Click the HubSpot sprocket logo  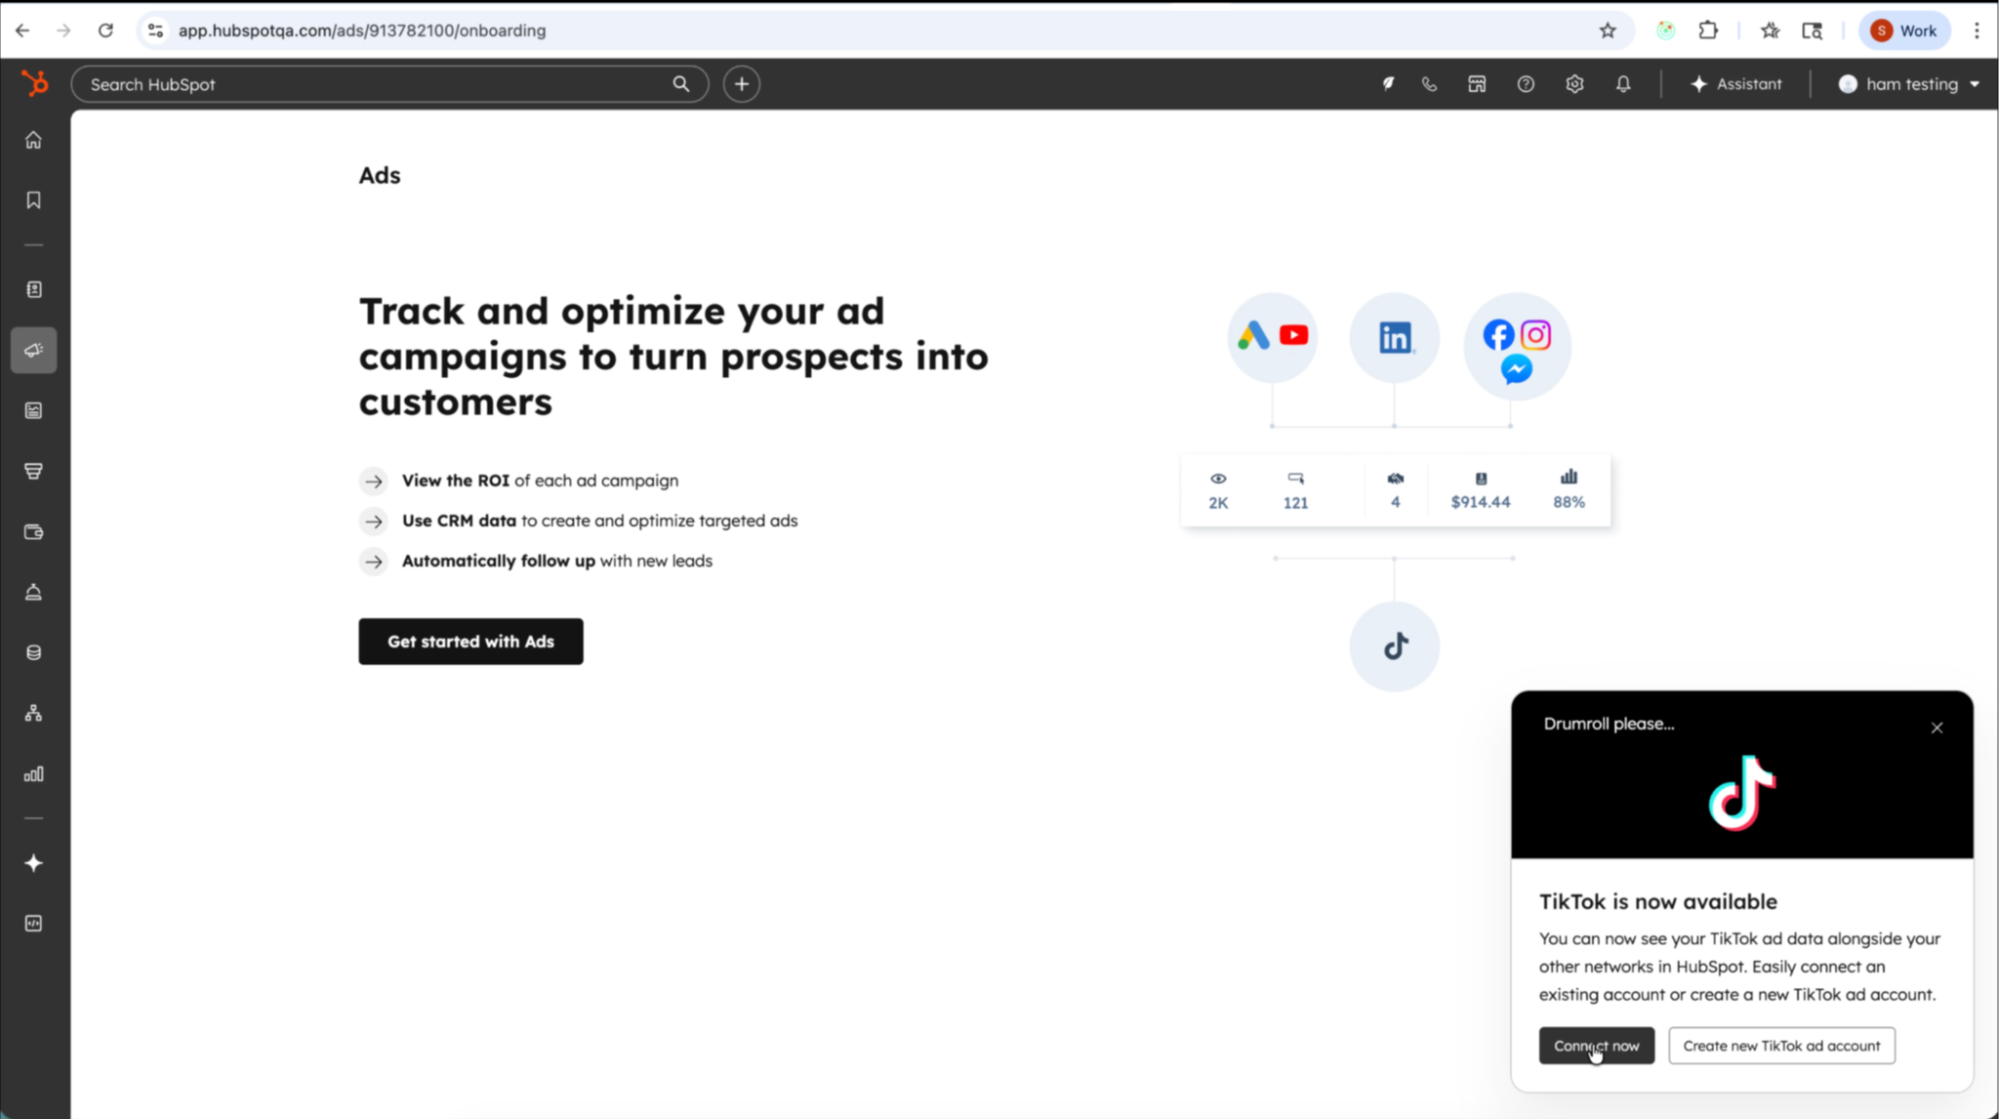[35, 84]
